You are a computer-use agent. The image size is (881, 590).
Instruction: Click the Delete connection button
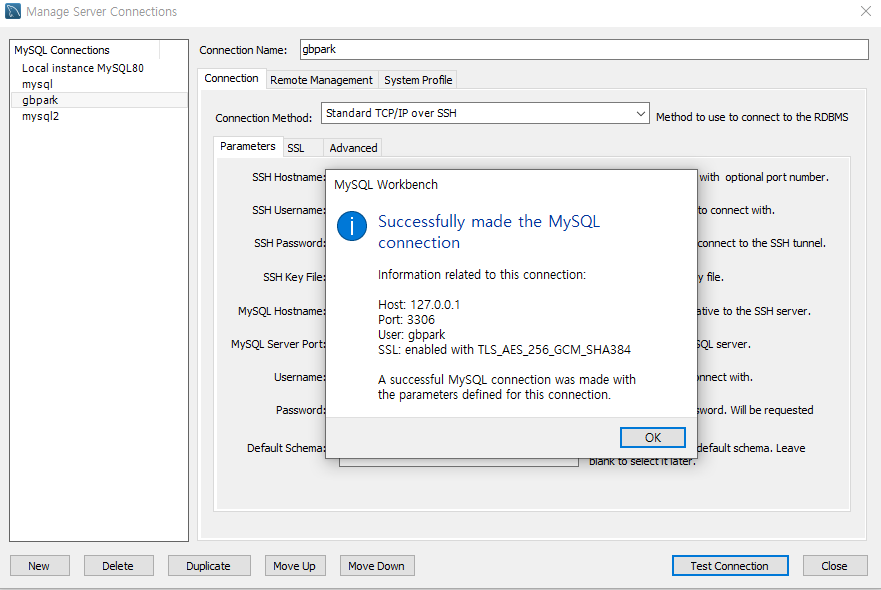click(118, 566)
